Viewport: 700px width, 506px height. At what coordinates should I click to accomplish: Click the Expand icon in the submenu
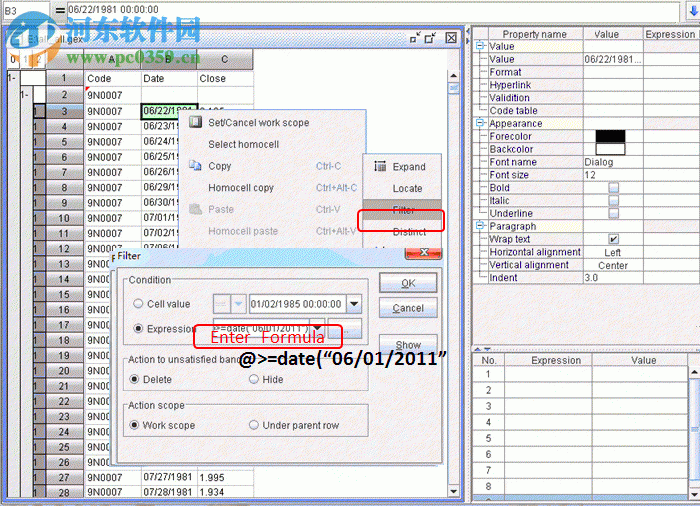pos(380,167)
